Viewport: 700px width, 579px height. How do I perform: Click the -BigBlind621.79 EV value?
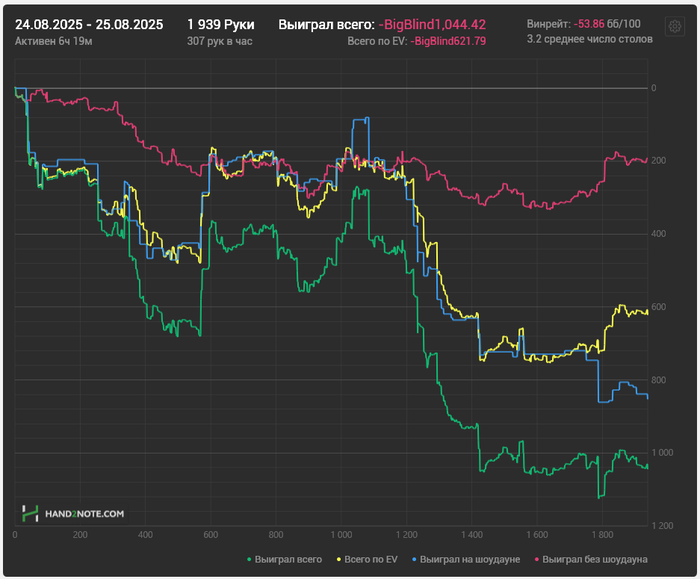(448, 42)
